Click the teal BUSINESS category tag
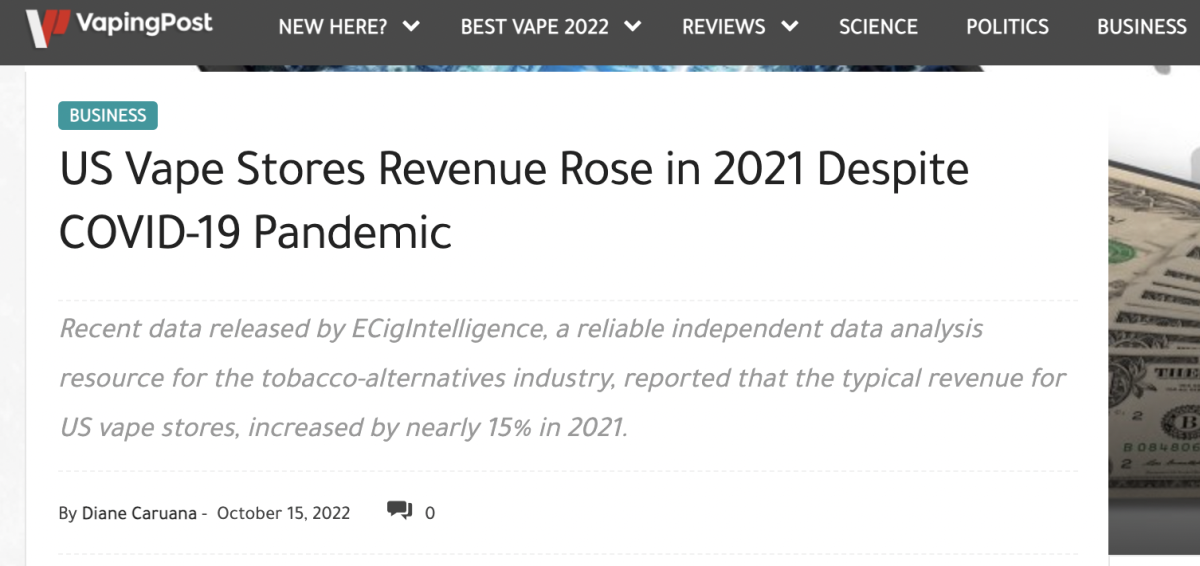This screenshot has height=566, width=1200. coord(108,116)
